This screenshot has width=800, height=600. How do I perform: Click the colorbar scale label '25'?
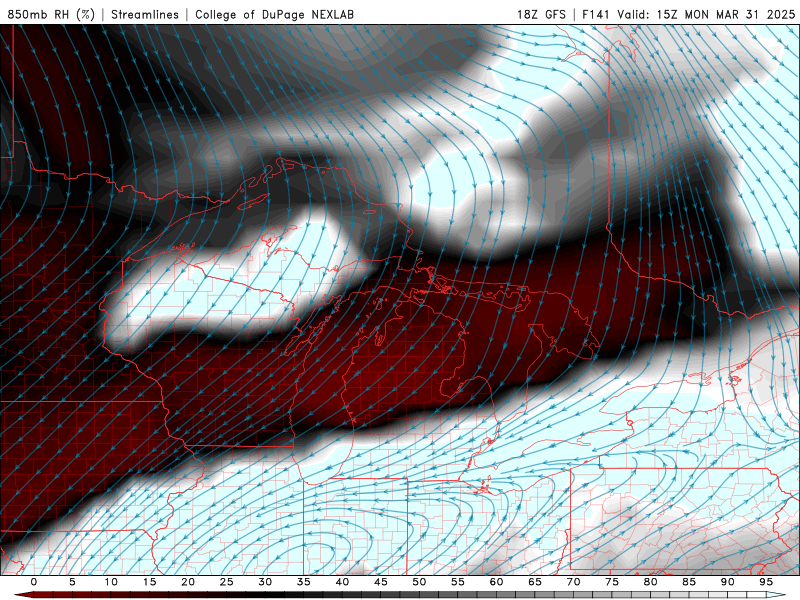227,582
